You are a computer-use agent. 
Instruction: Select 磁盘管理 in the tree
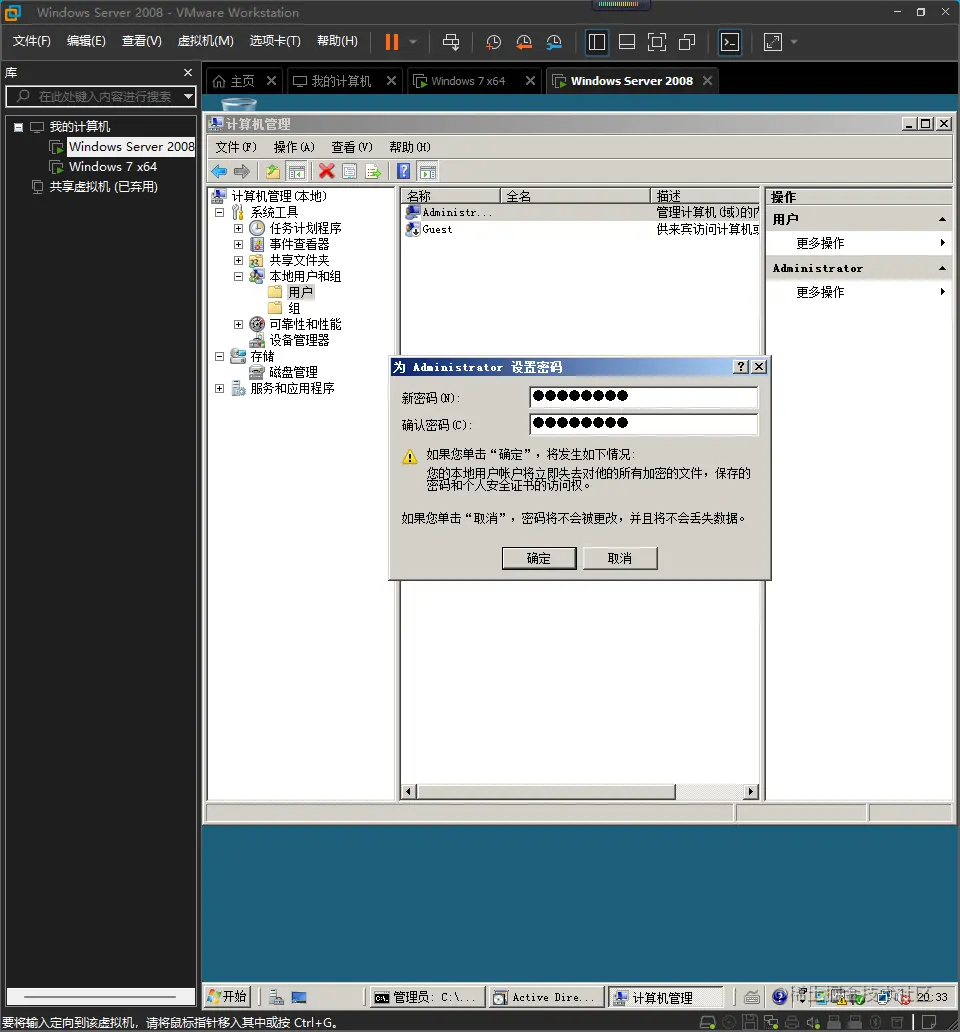click(293, 373)
